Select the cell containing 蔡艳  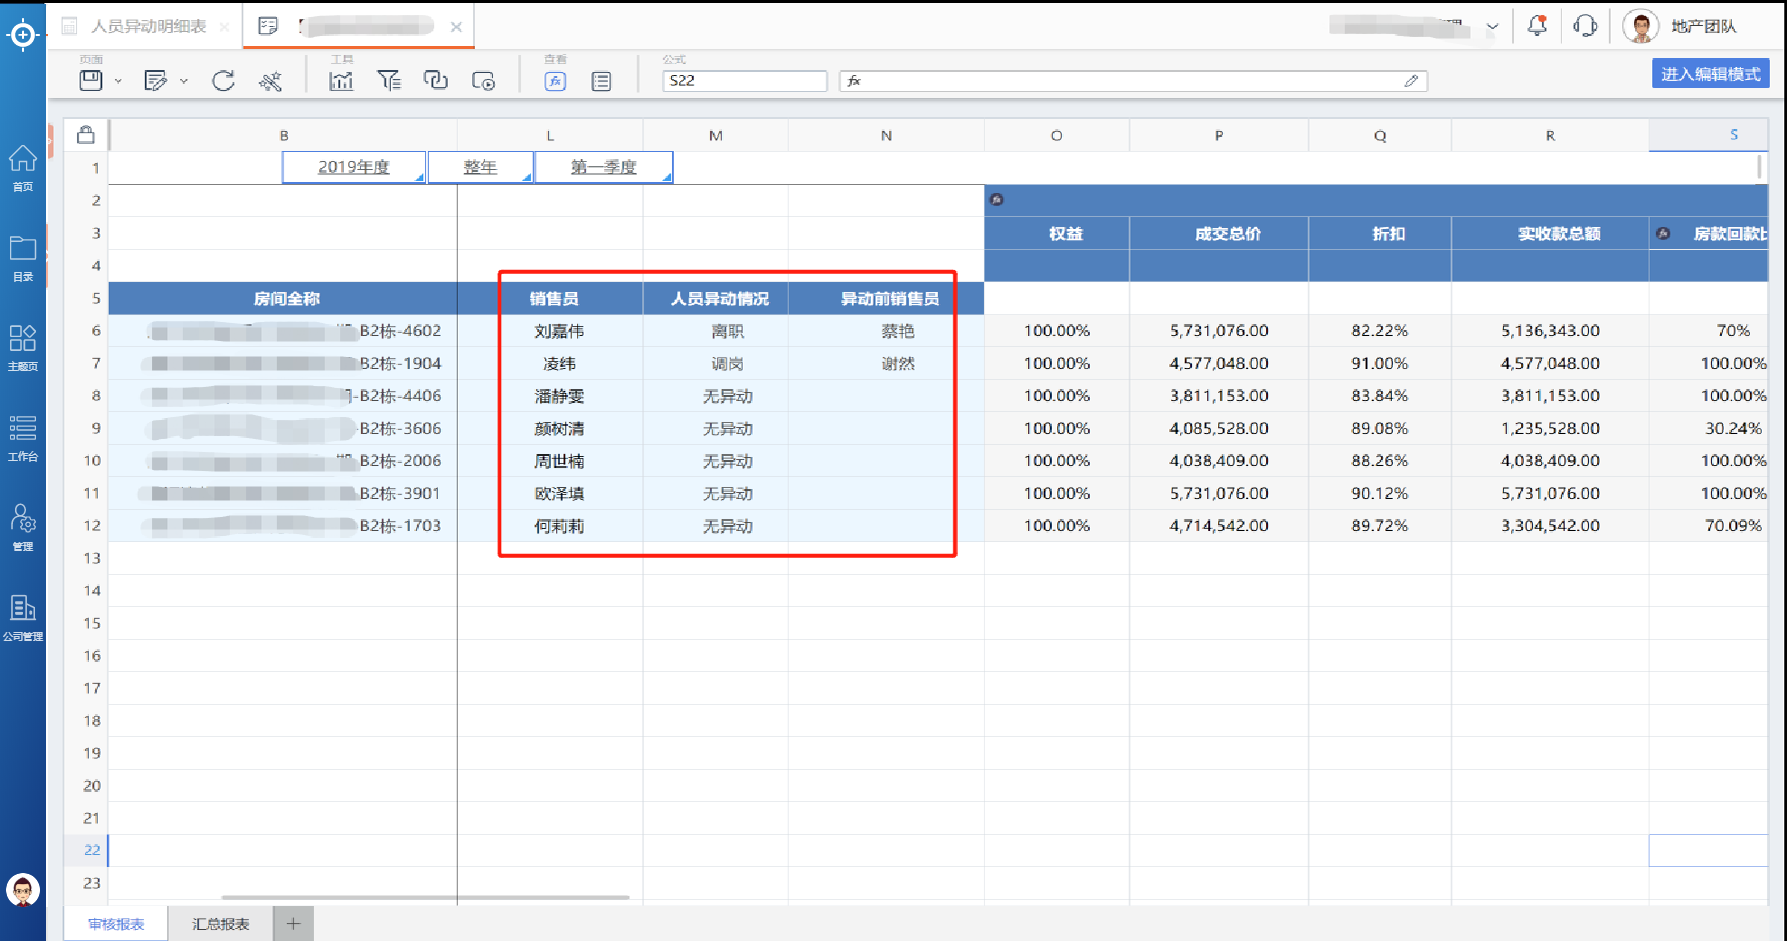(x=887, y=331)
